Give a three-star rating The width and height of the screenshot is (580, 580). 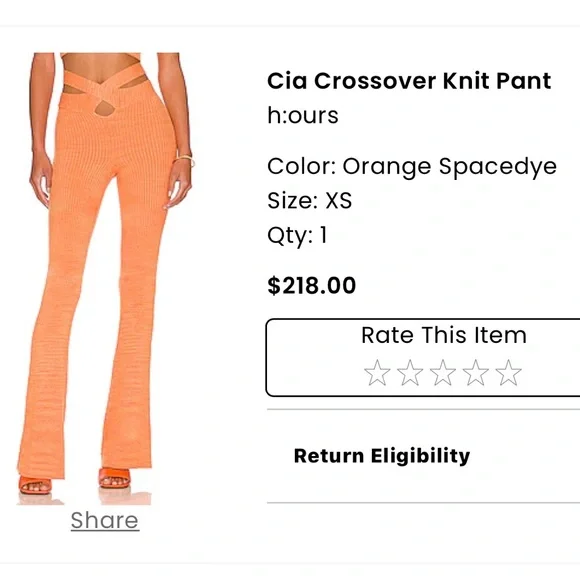pyautogui.click(x=443, y=373)
